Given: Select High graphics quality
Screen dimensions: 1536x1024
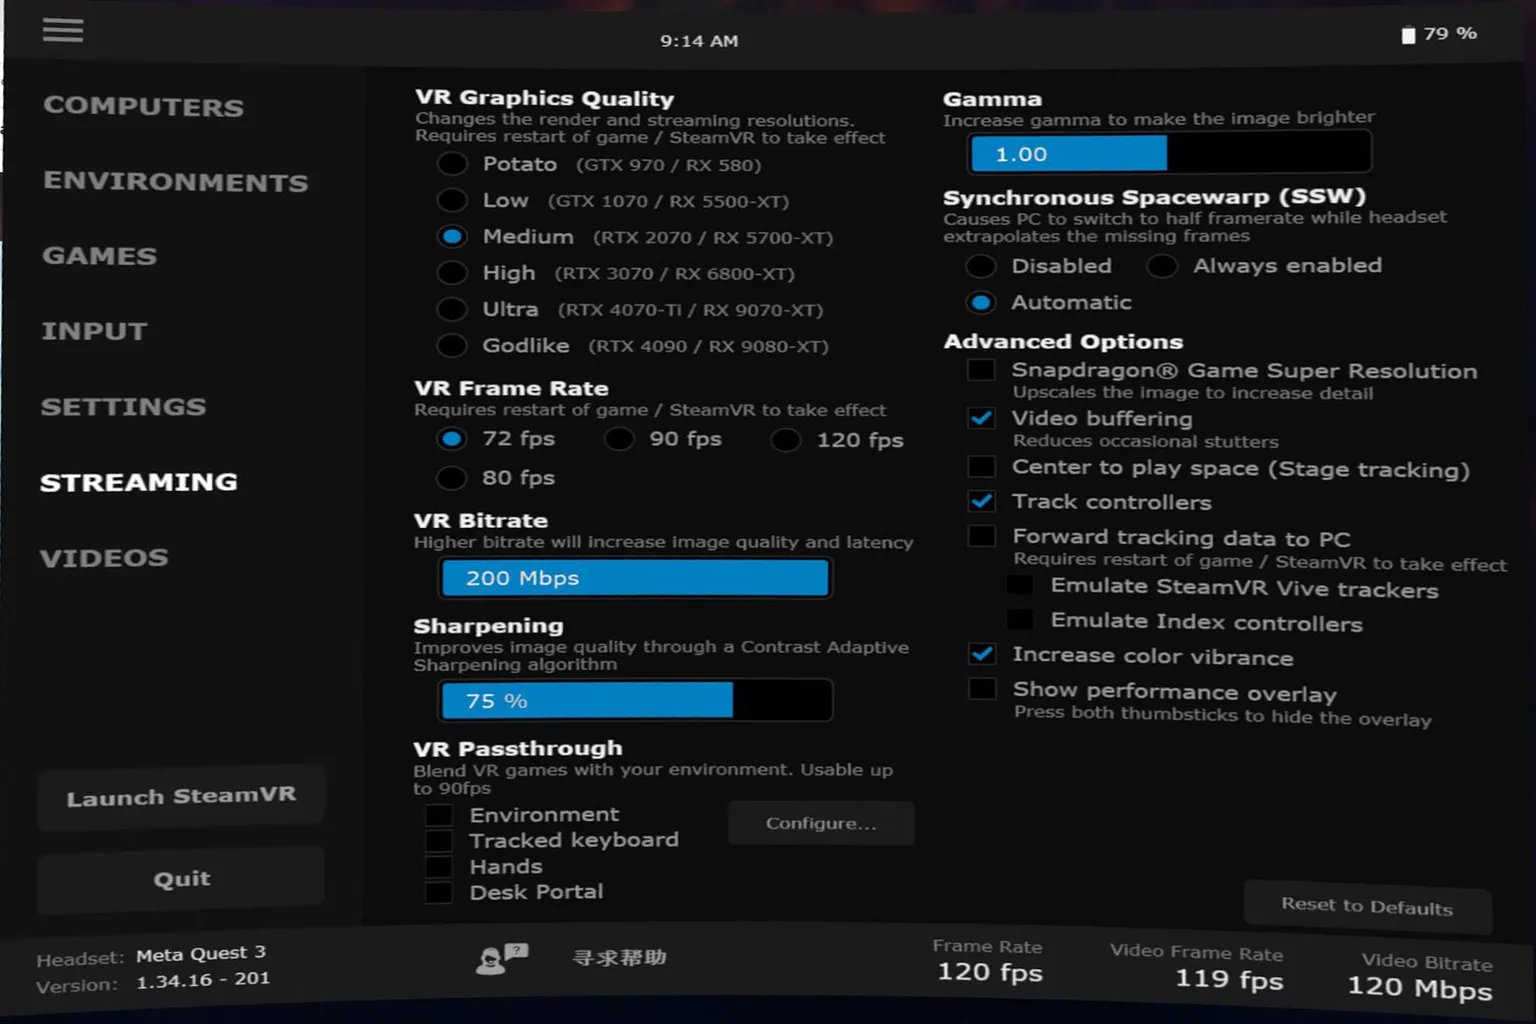Looking at the screenshot, I should click(452, 273).
